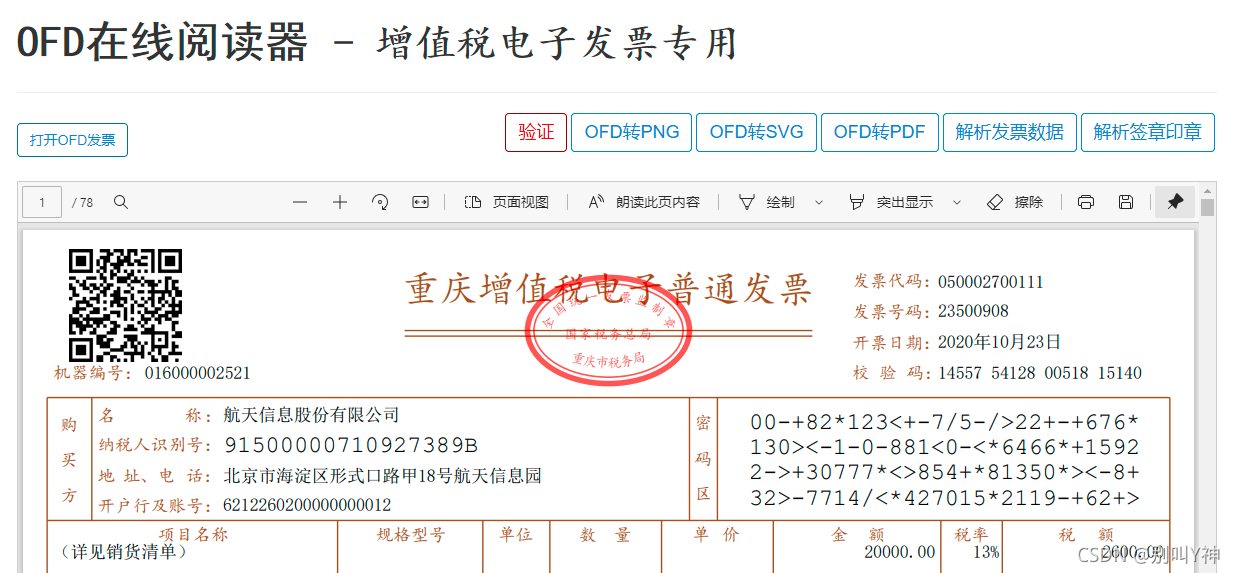
Task: Click invoice title 重庆增值税电子普通发票
Action: pos(608,289)
